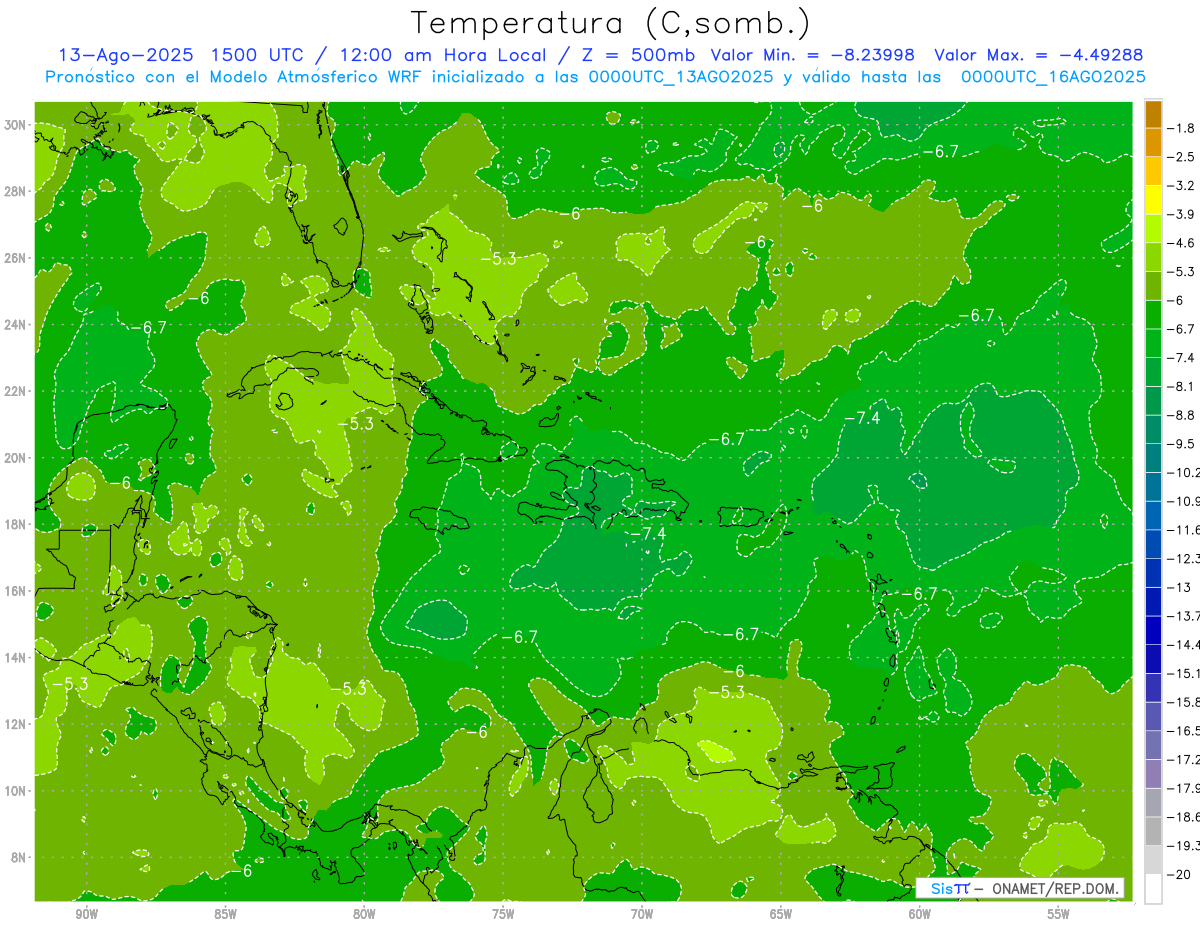Click the 70W longitude axis label
Viewport: 1200px width, 927px height.
[642, 914]
